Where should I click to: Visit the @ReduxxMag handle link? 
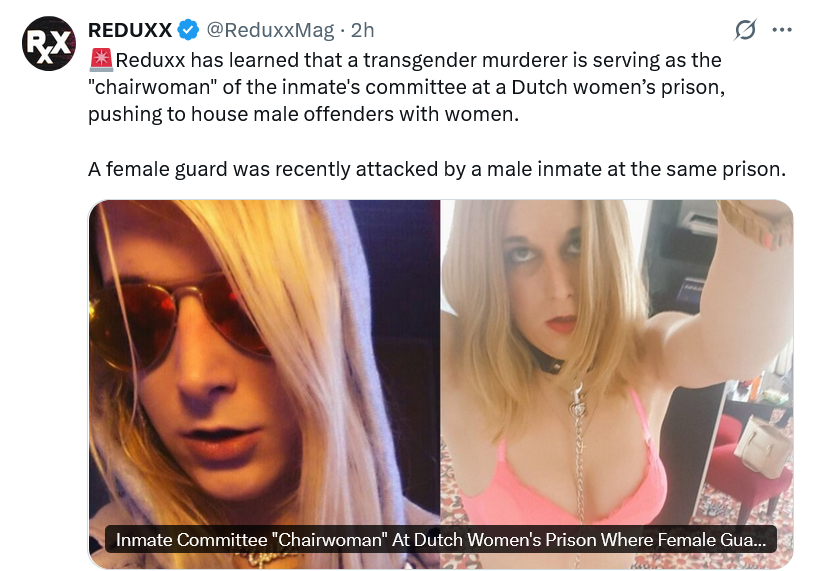click(x=270, y=30)
